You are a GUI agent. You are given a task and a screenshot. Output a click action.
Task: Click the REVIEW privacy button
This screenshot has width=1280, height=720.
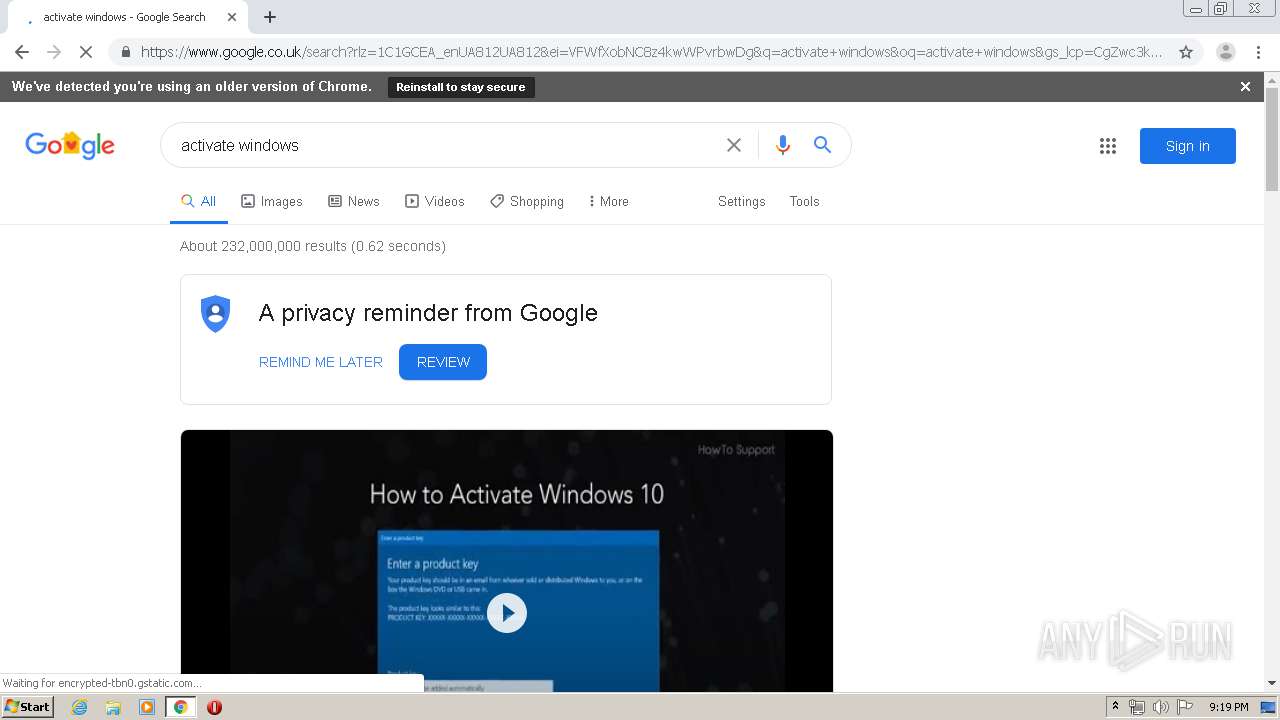point(443,362)
